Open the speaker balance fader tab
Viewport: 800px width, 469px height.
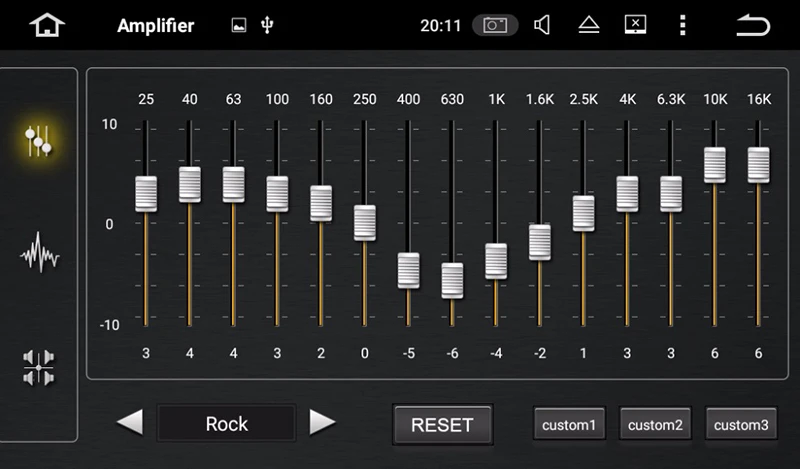click(38, 367)
